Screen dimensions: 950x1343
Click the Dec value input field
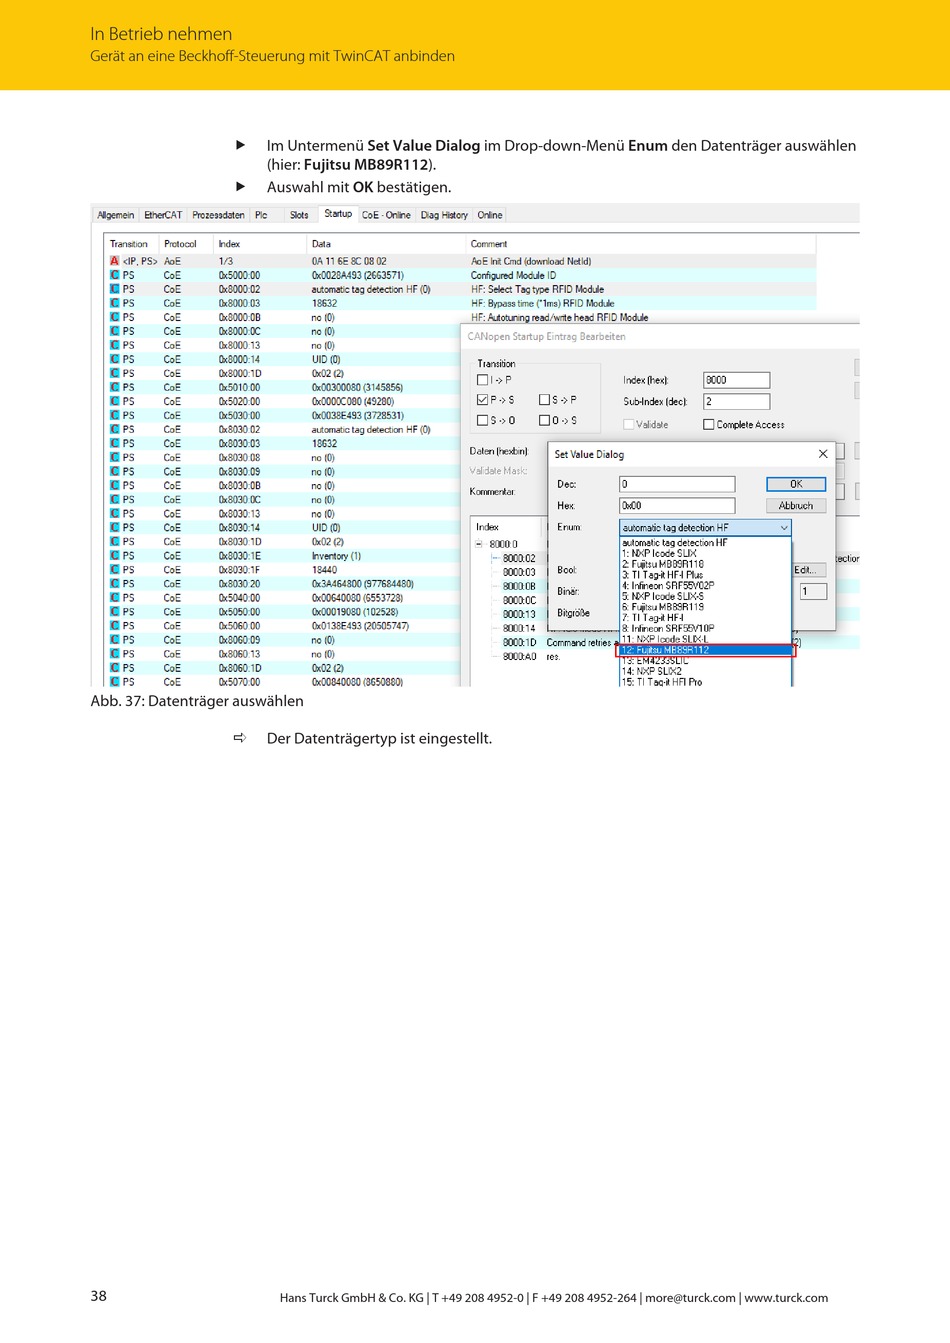(x=677, y=484)
